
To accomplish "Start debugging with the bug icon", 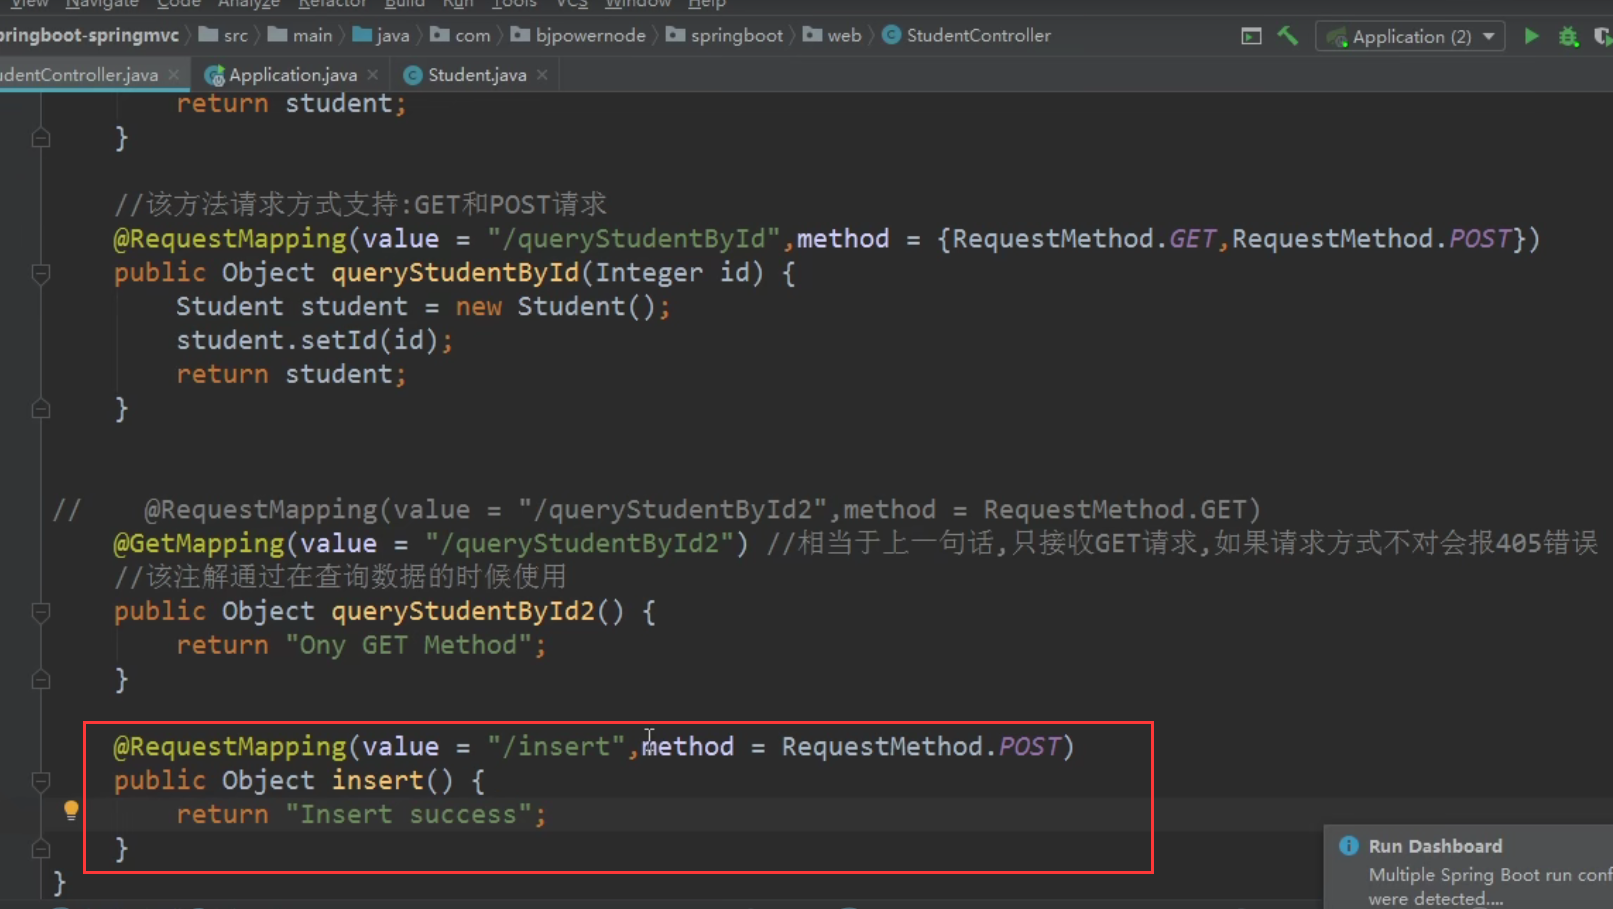I will [1568, 37].
